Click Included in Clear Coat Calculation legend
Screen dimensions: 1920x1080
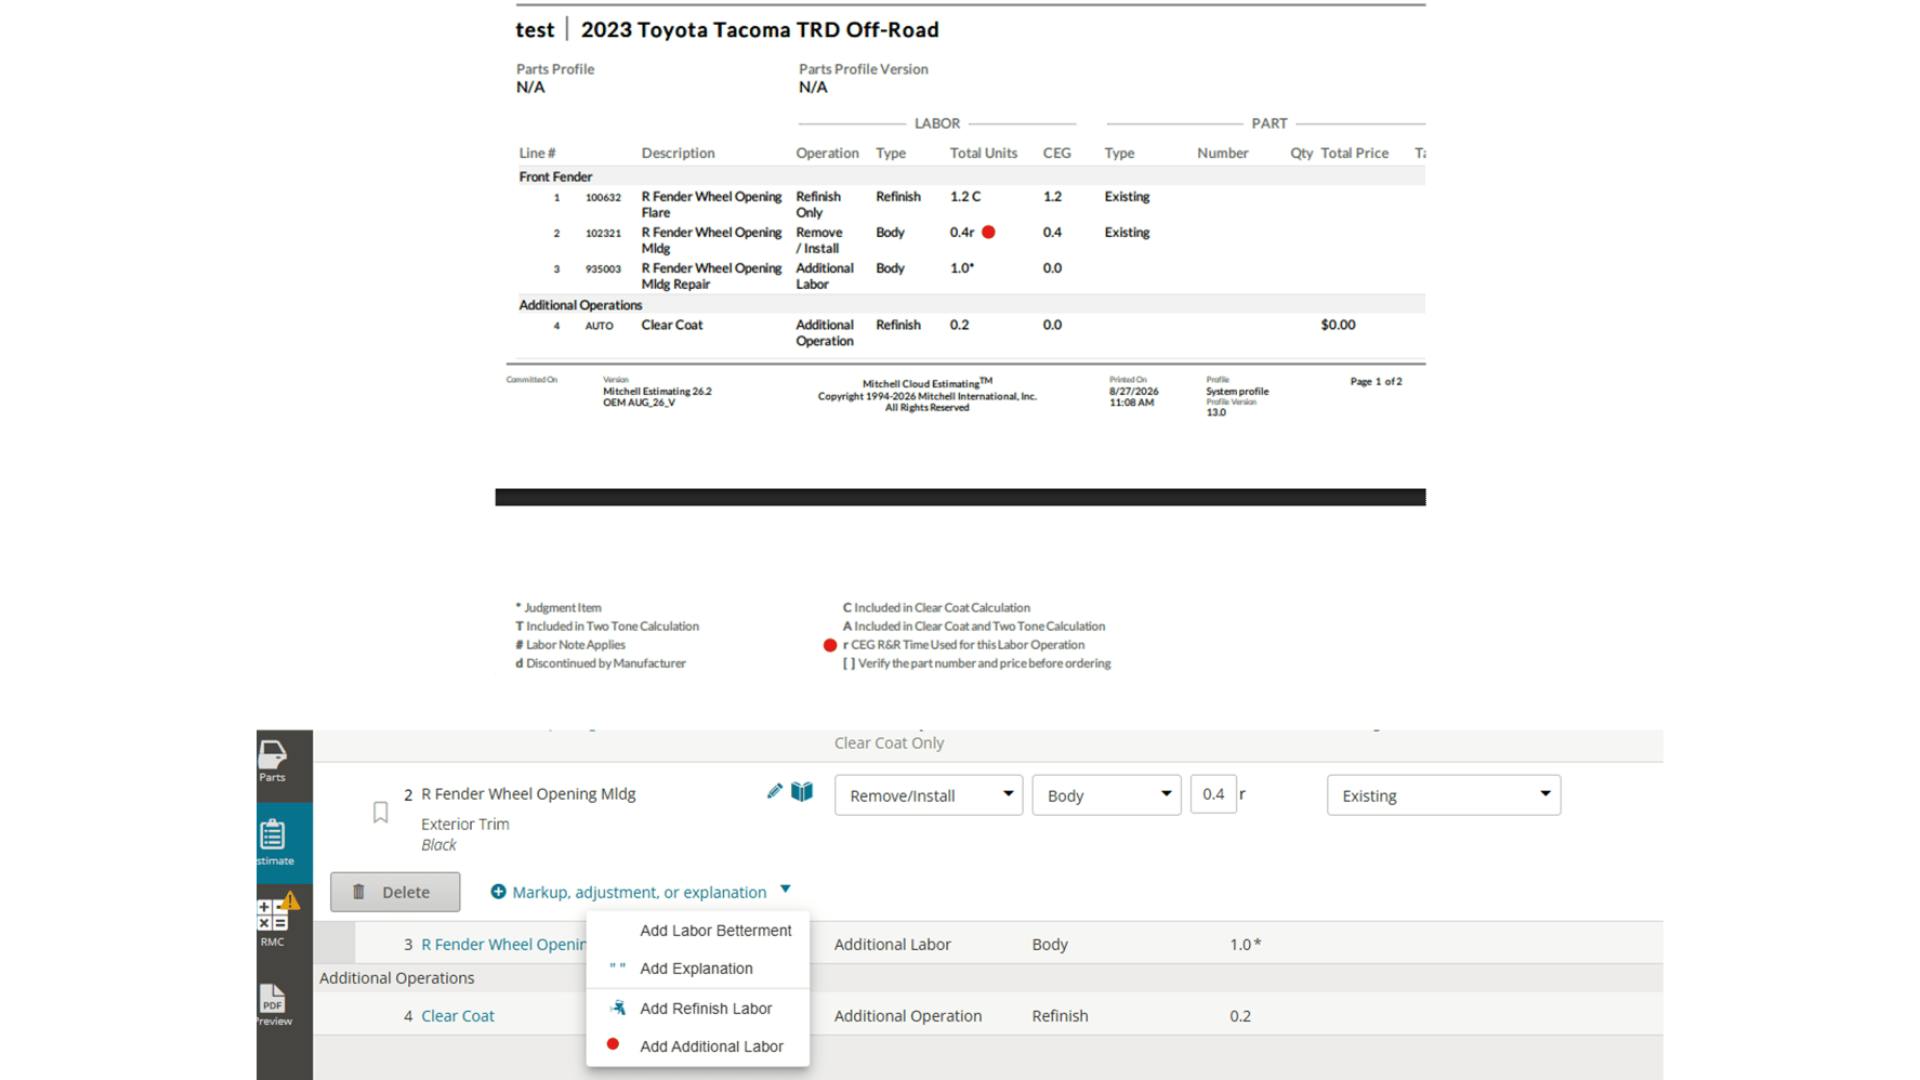[x=936, y=608]
